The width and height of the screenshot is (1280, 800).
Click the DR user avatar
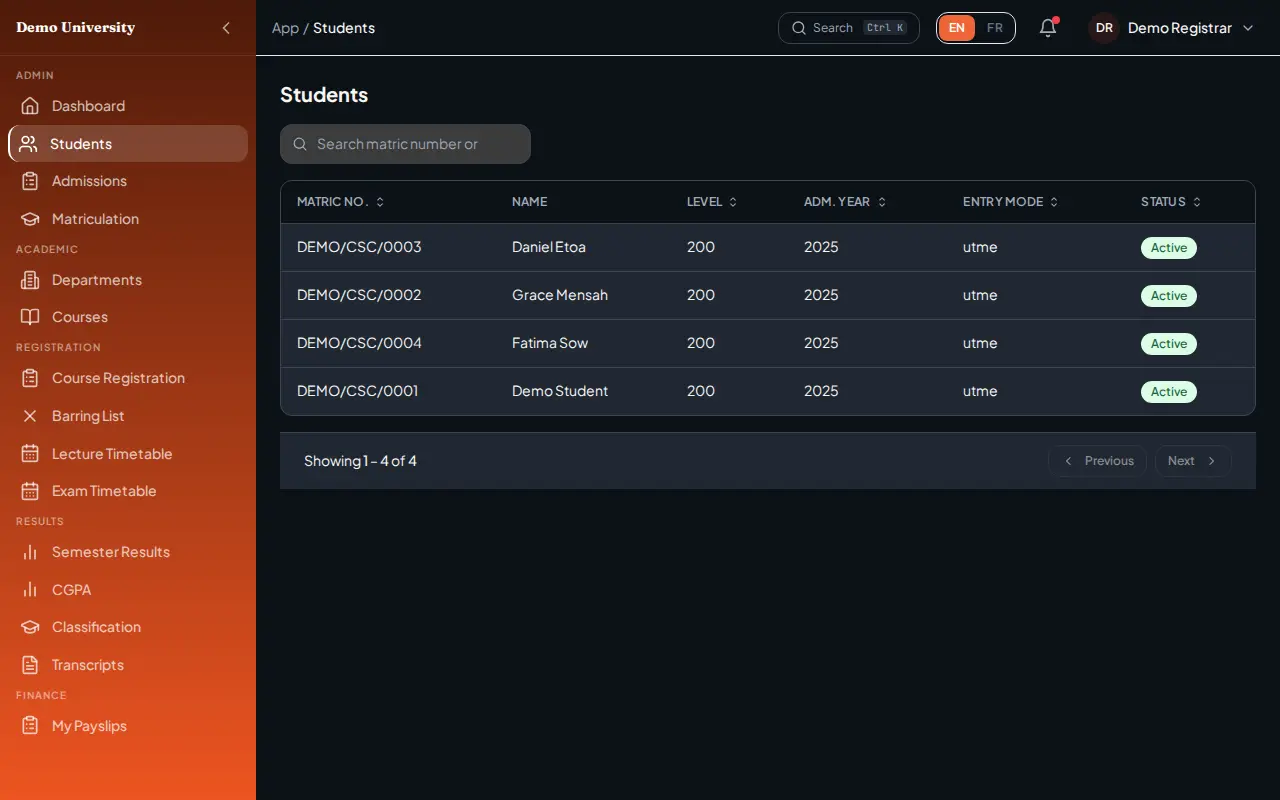click(1104, 28)
